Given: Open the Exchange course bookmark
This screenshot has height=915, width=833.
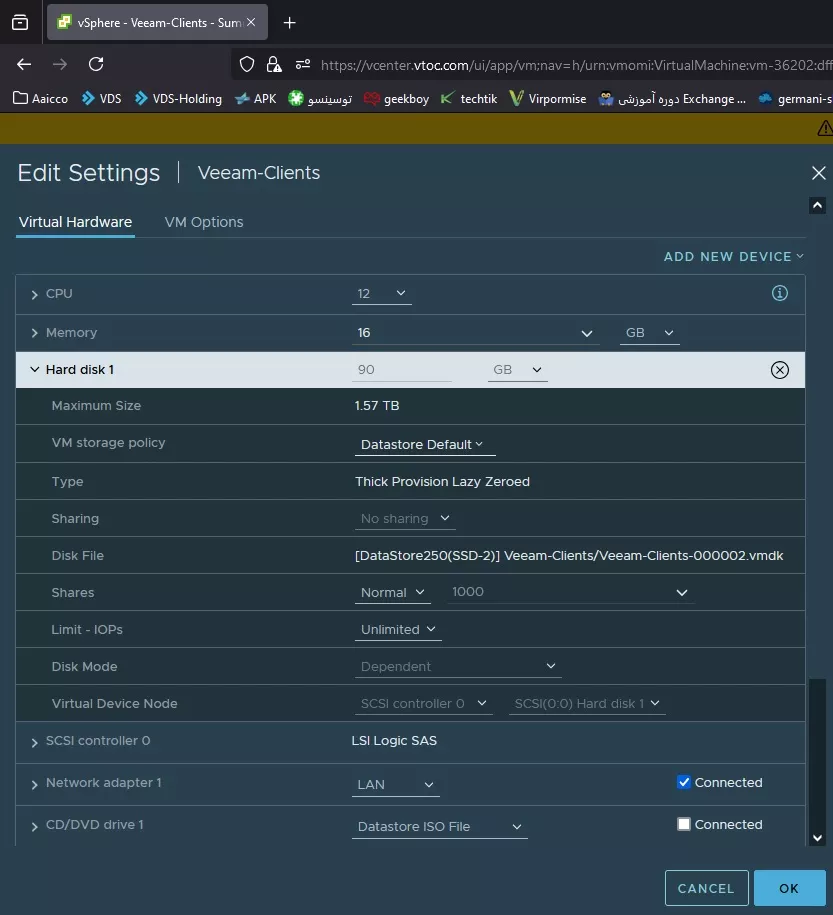Looking at the screenshot, I should pyautogui.click(x=672, y=99).
